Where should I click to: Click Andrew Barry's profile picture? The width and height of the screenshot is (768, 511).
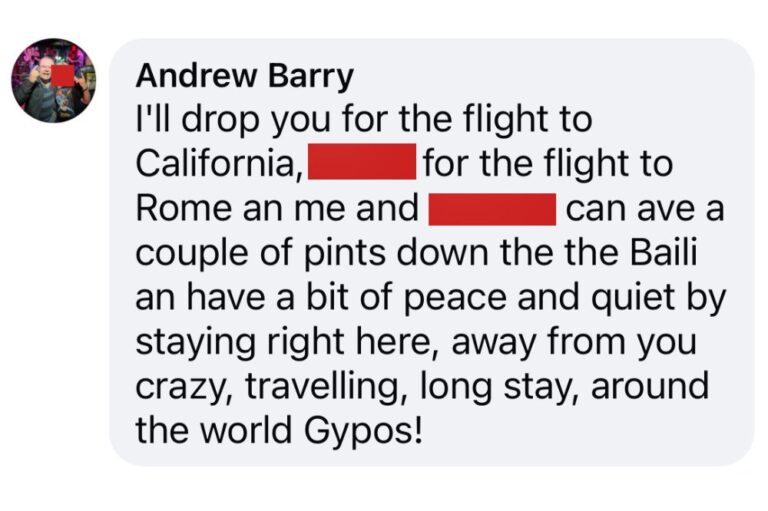click(x=53, y=81)
